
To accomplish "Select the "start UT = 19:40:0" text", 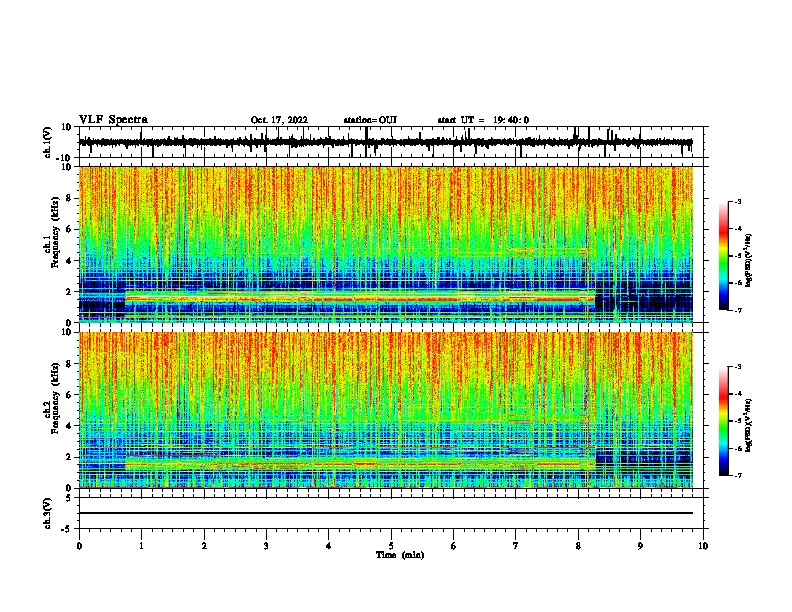I will (483, 120).
